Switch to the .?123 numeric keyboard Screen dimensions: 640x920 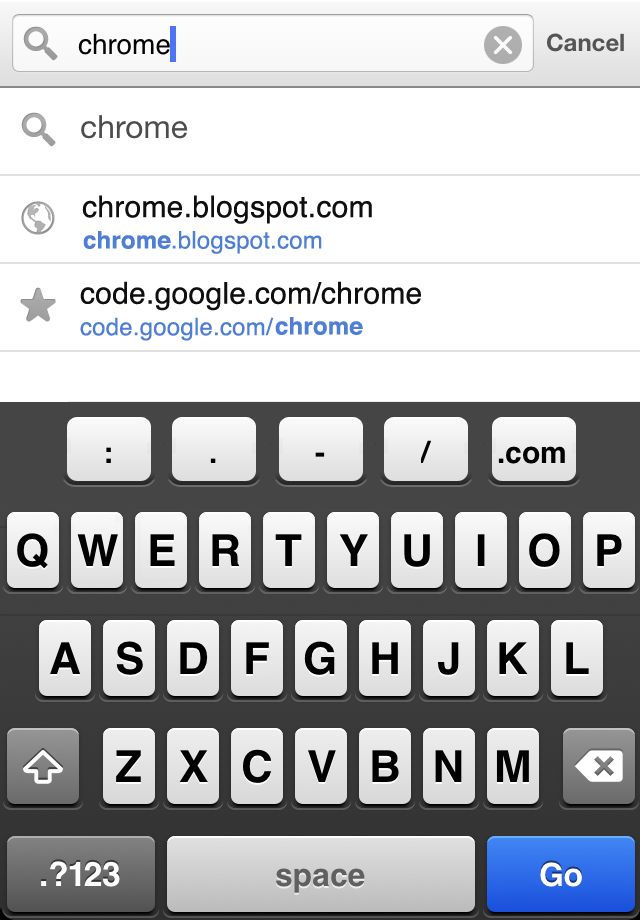click(81, 874)
